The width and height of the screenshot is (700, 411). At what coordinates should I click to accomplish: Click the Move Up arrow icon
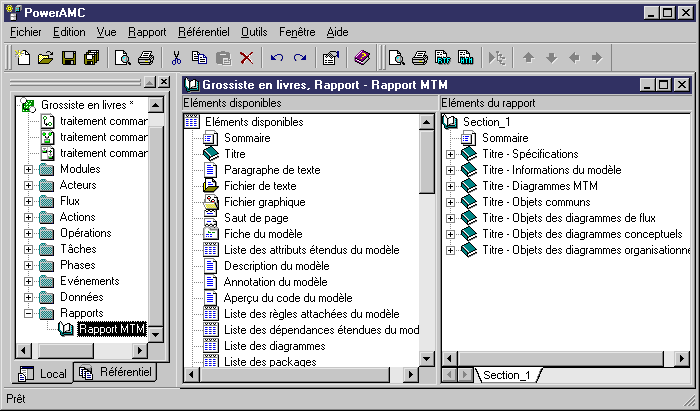click(529, 58)
